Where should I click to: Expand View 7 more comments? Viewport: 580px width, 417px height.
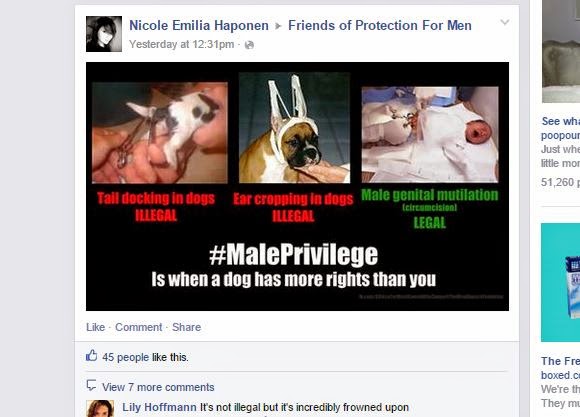158,387
